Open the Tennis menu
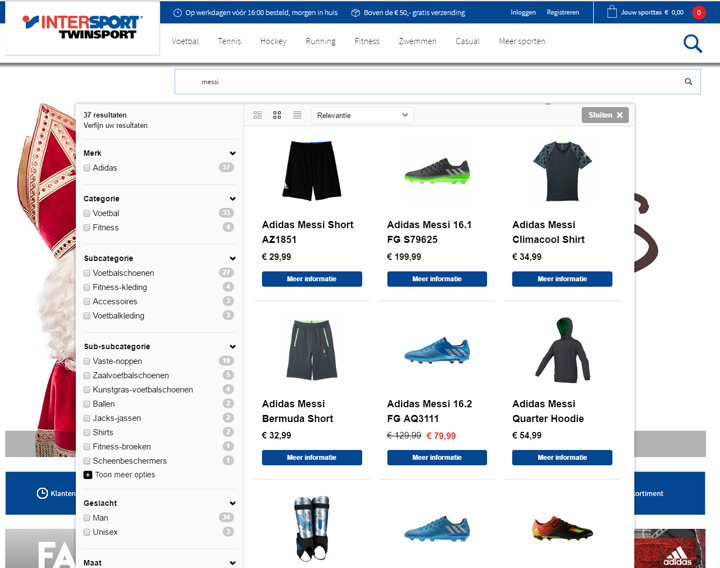 pos(229,41)
